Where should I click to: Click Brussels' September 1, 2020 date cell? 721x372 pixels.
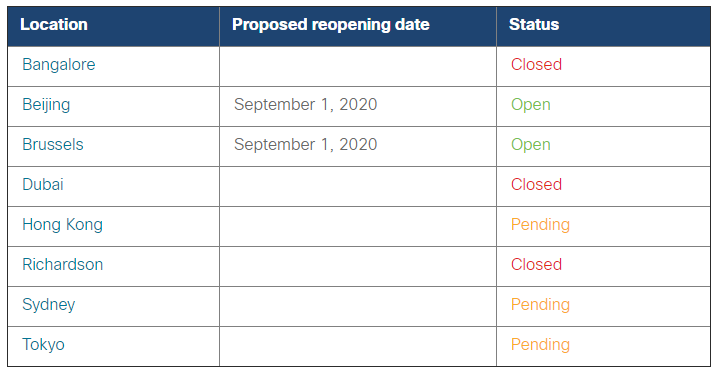click(x=305, y=144)
